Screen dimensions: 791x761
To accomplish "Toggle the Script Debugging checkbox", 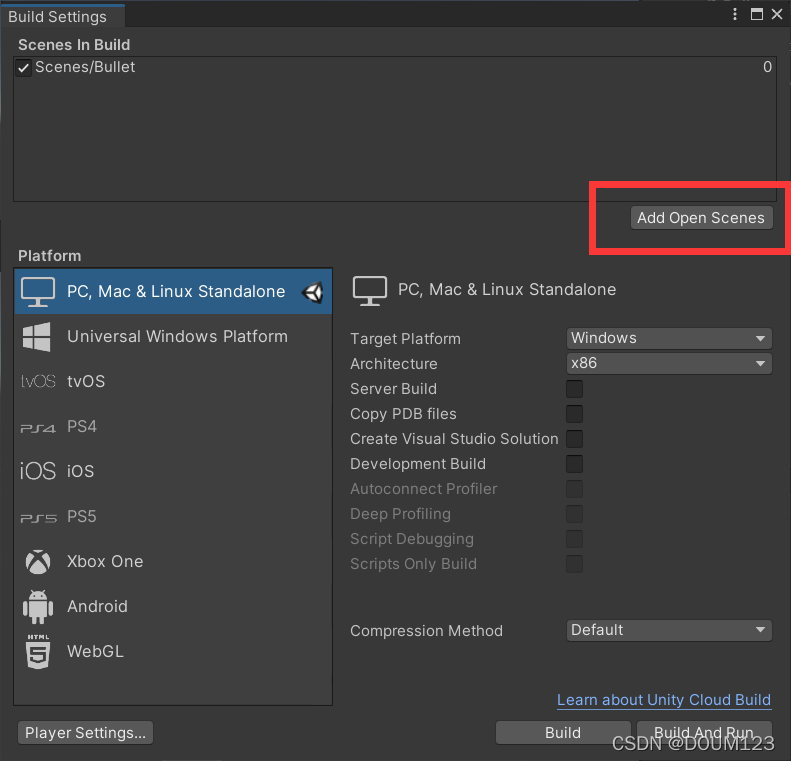I will point(574,539).
